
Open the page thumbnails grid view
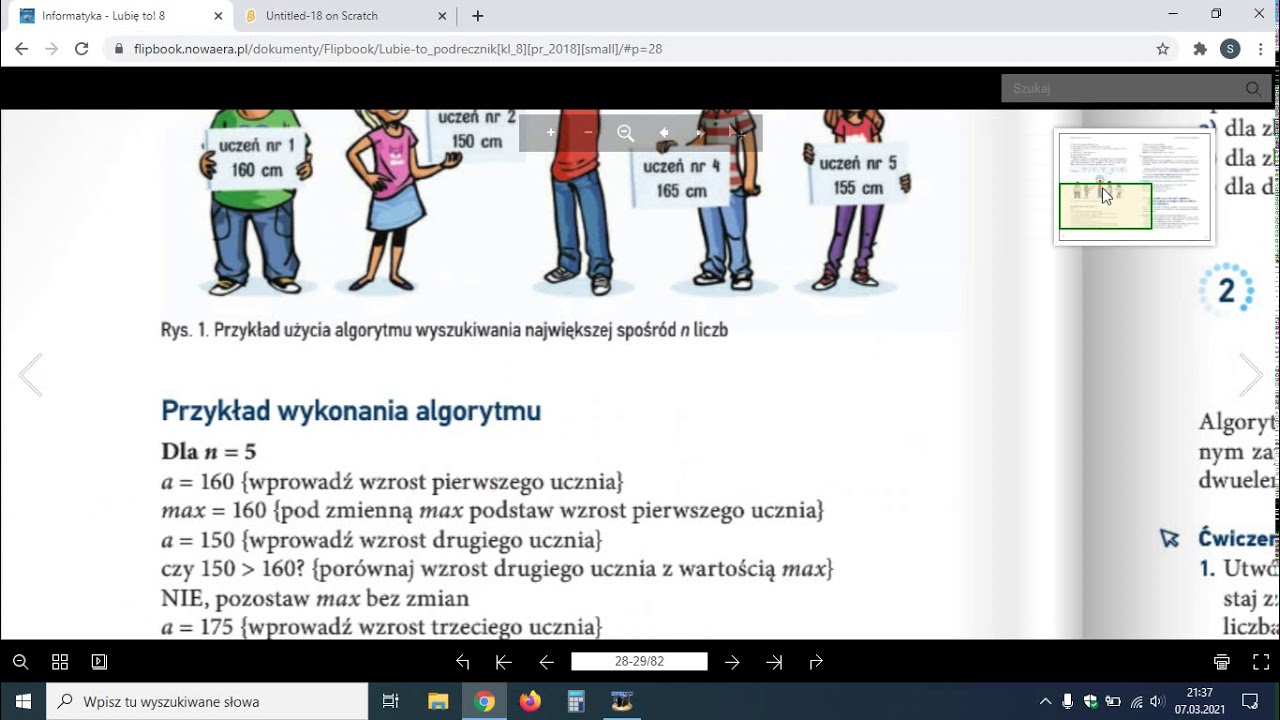pos(60,662)
